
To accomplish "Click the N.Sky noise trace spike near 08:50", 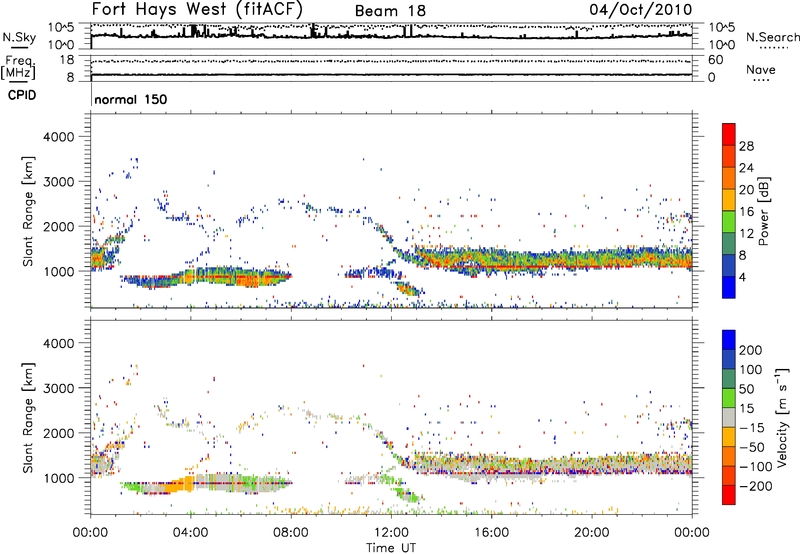I will [x=312, y=31].
